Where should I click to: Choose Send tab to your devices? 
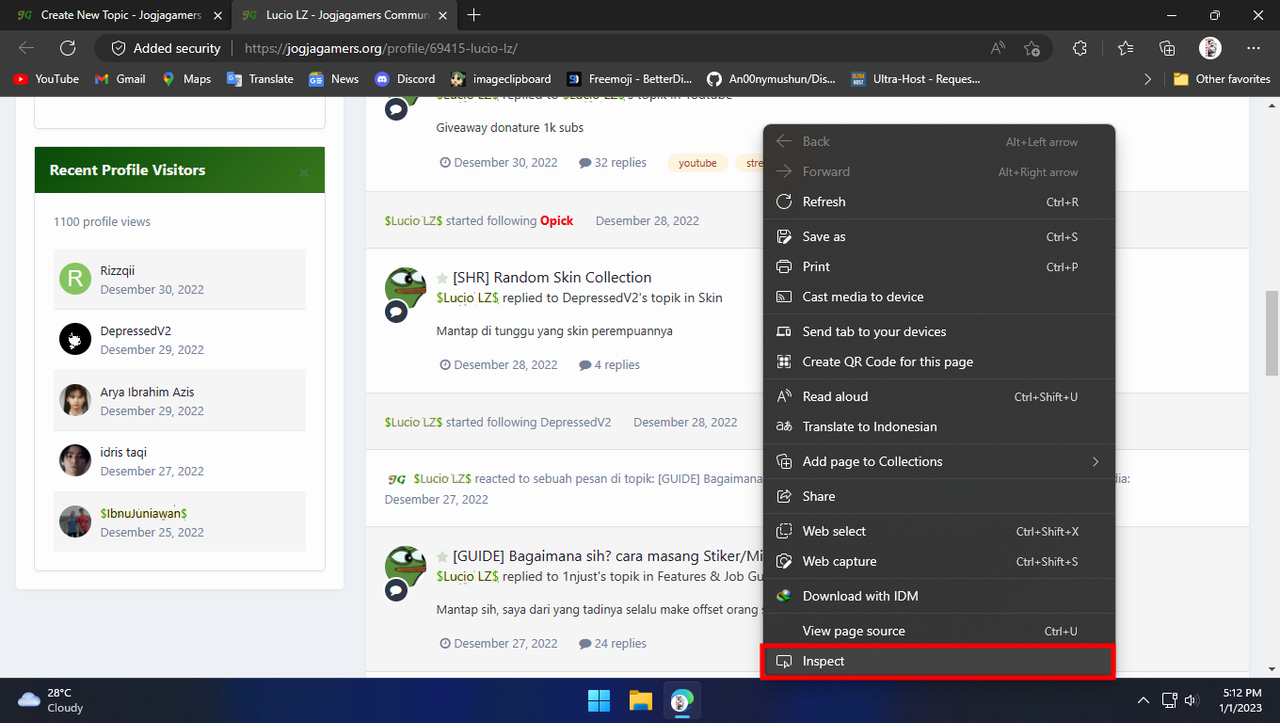[x=938, y=331]
